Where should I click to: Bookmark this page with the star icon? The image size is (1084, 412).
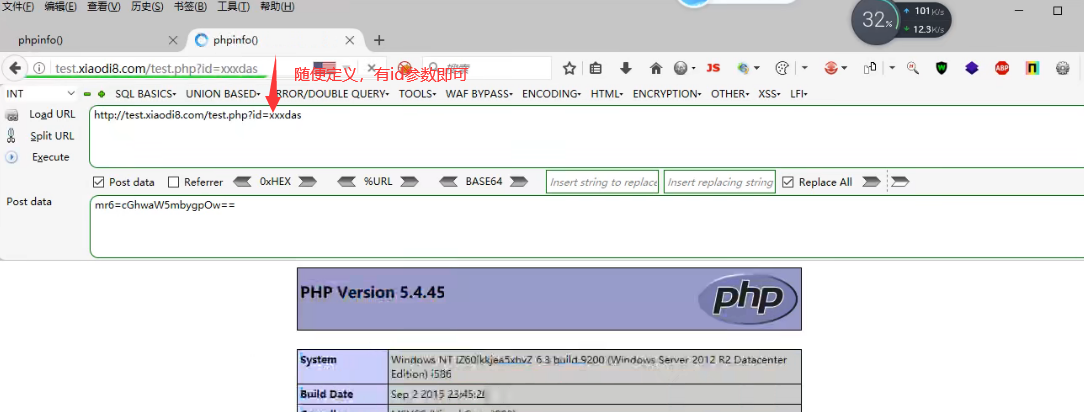coord(569,68)
